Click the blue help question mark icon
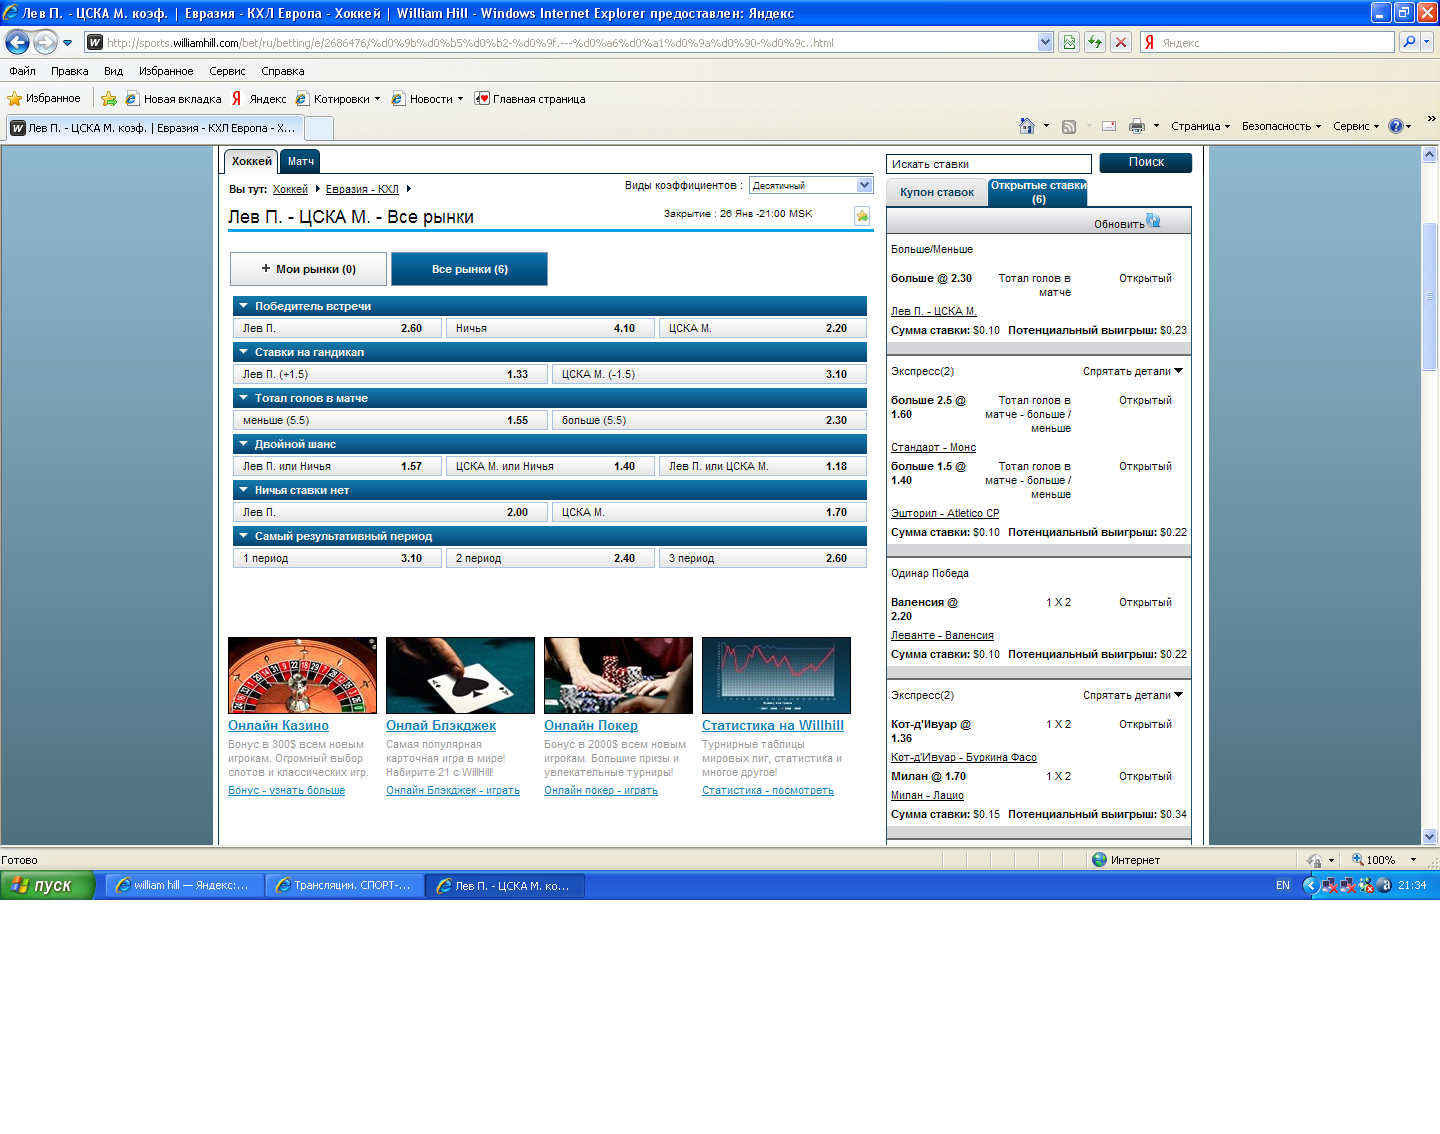The width and height of the screenshot is (1440, 1134). pyautogui.click(x=1396, y=126)
